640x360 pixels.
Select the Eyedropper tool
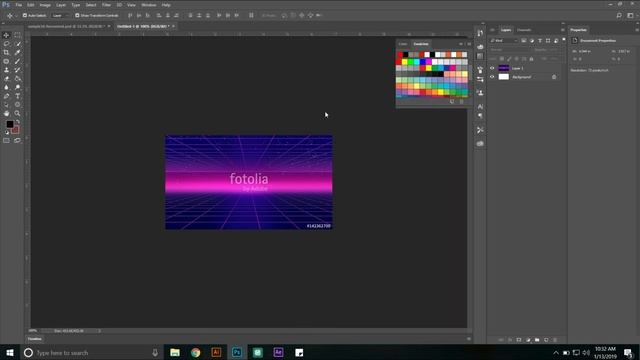coord(18,53)
